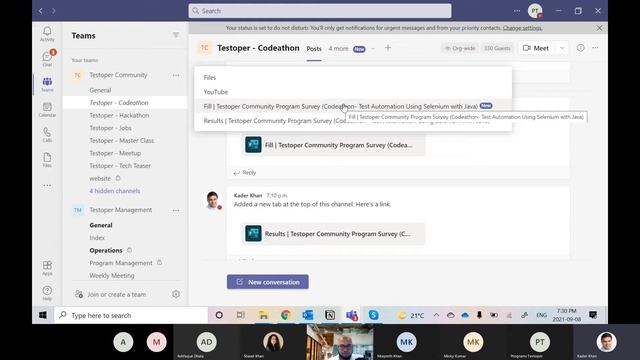Start a New conversation
Screen dimensions: 640x360
(x=268, y=282)
